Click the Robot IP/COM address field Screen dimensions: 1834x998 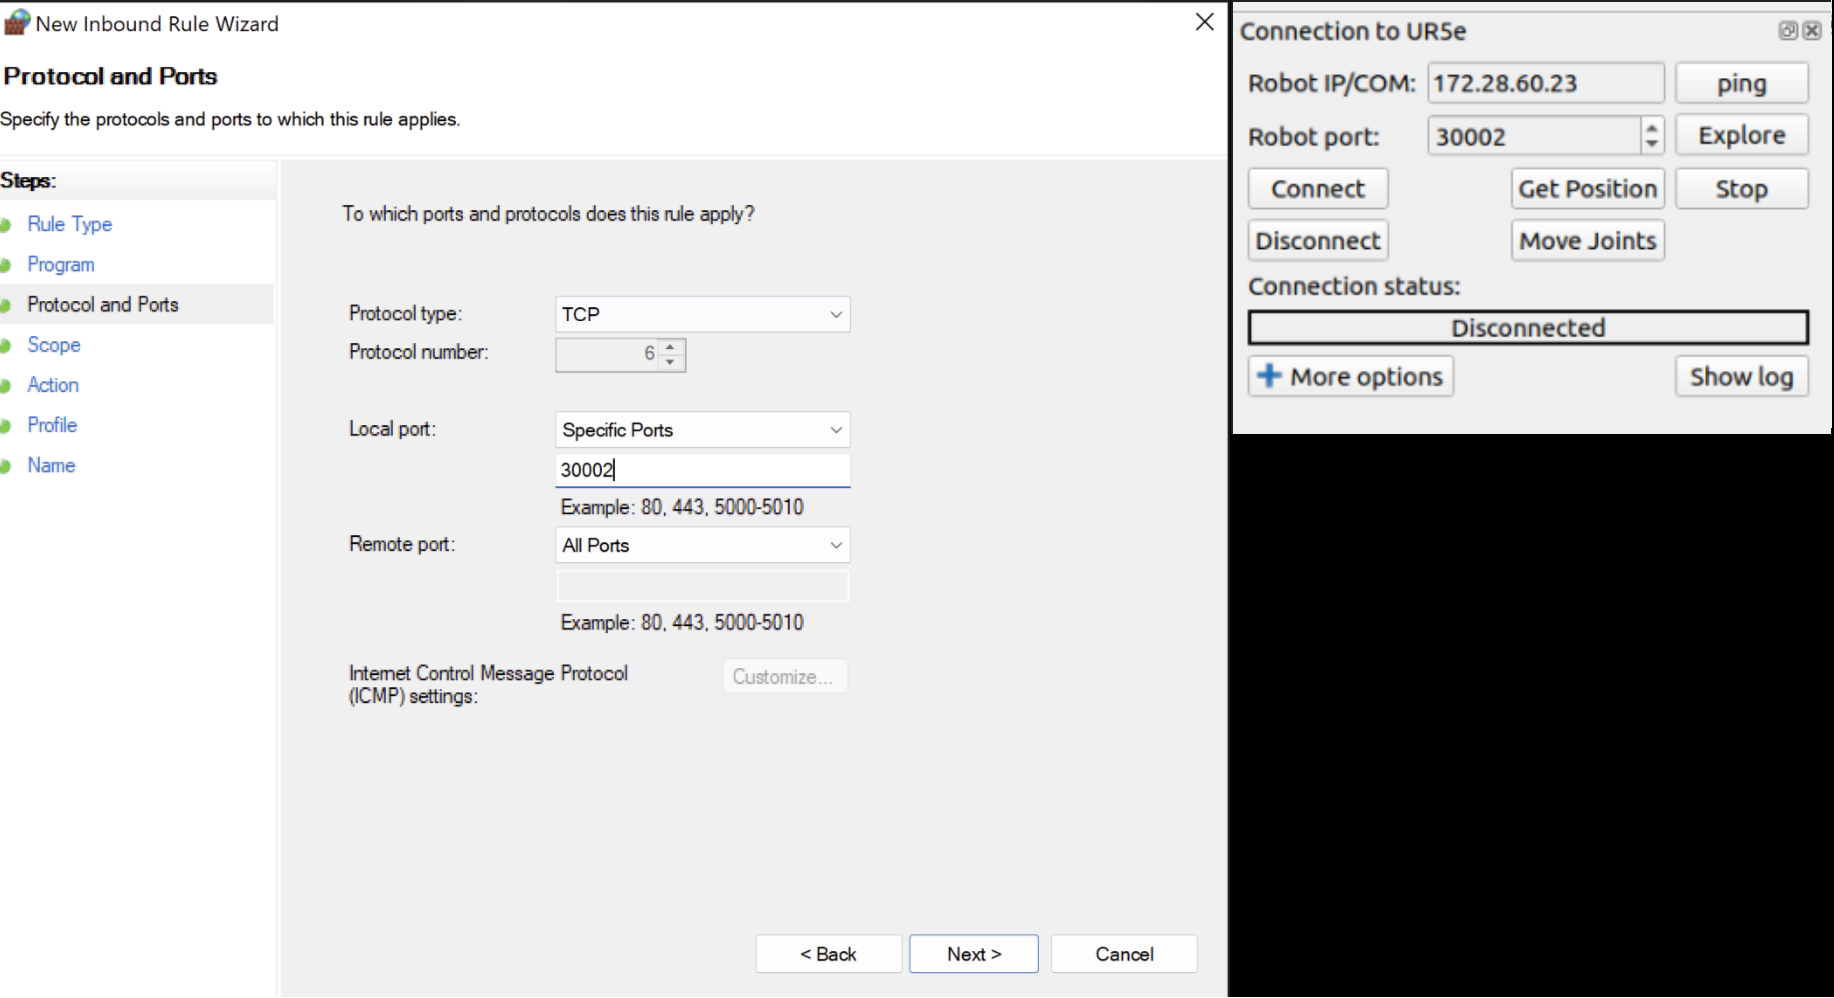pos(1545,83)
